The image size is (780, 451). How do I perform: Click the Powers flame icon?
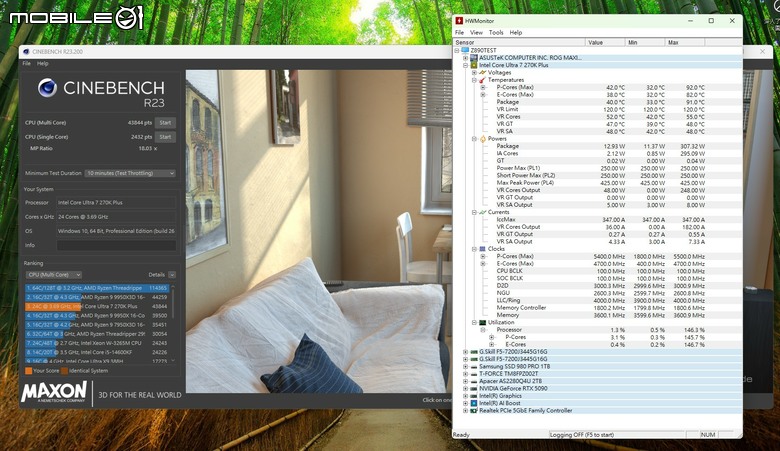pos(483,139)
